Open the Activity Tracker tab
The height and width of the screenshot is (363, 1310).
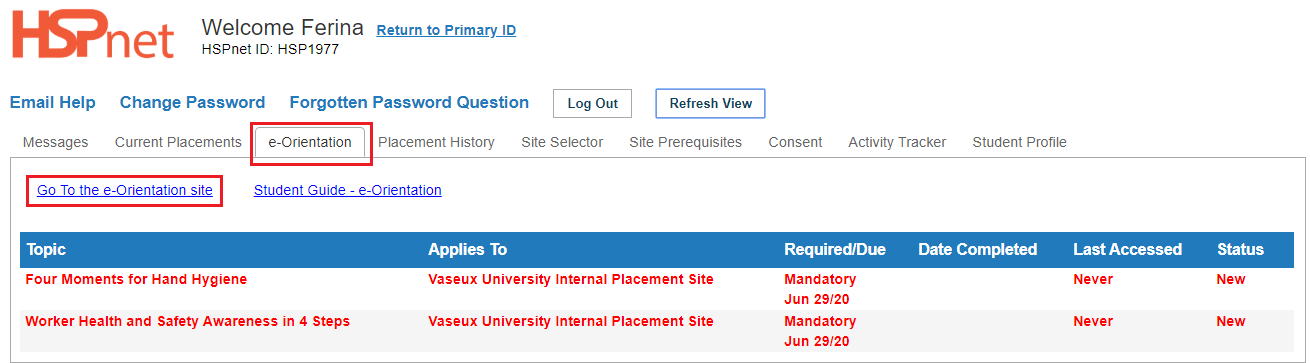click(897, 142)
